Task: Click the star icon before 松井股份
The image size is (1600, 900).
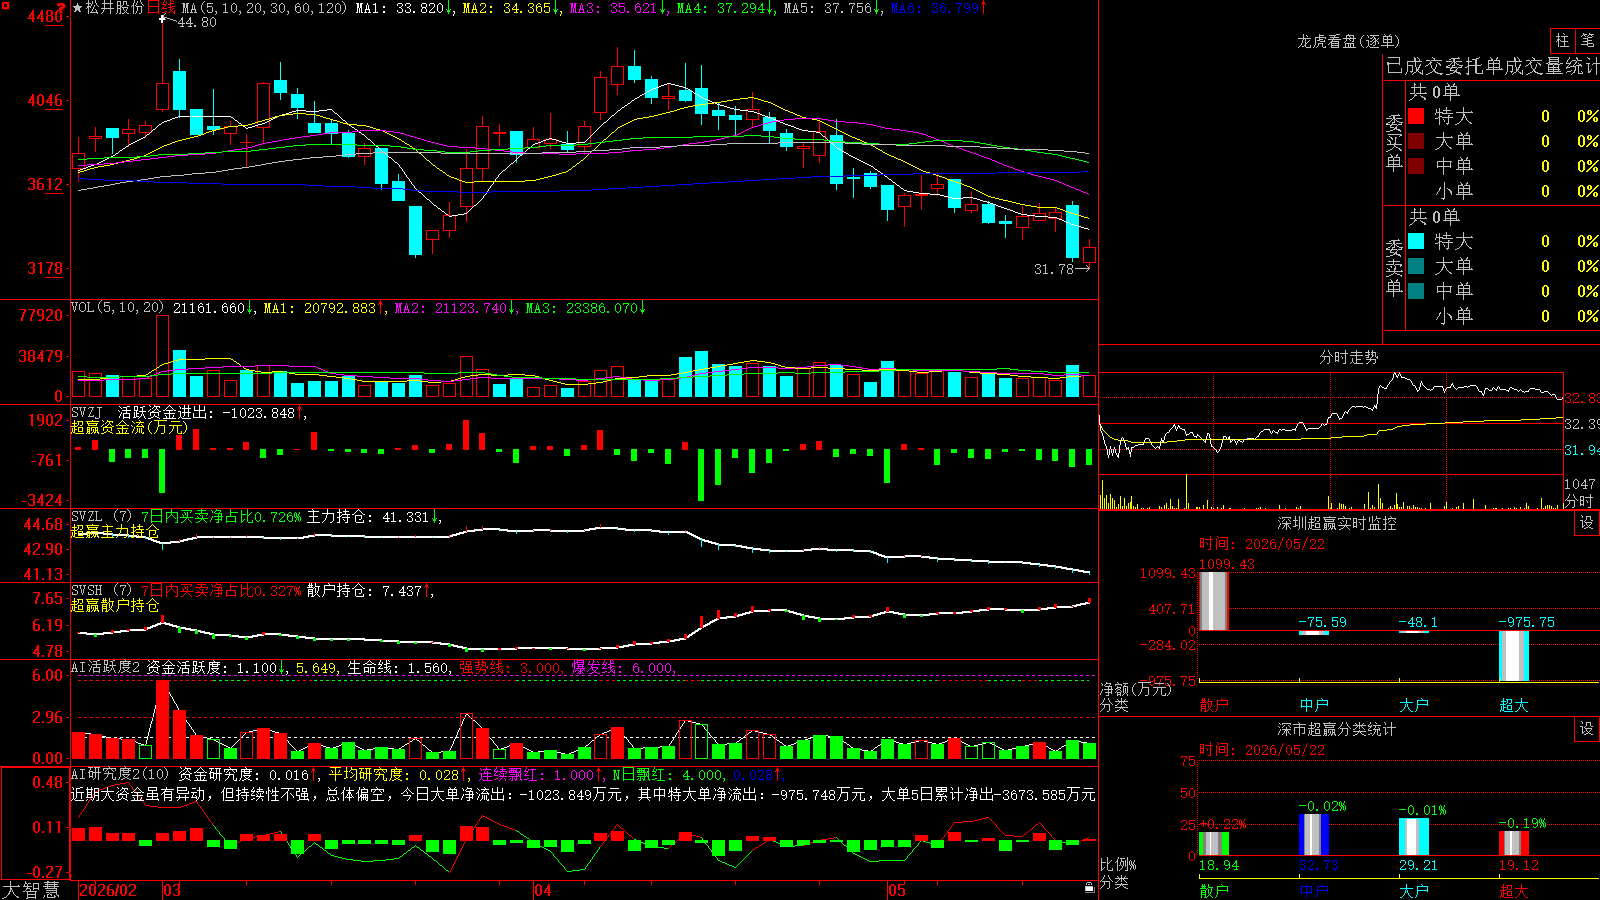Action: click(78, 8)
